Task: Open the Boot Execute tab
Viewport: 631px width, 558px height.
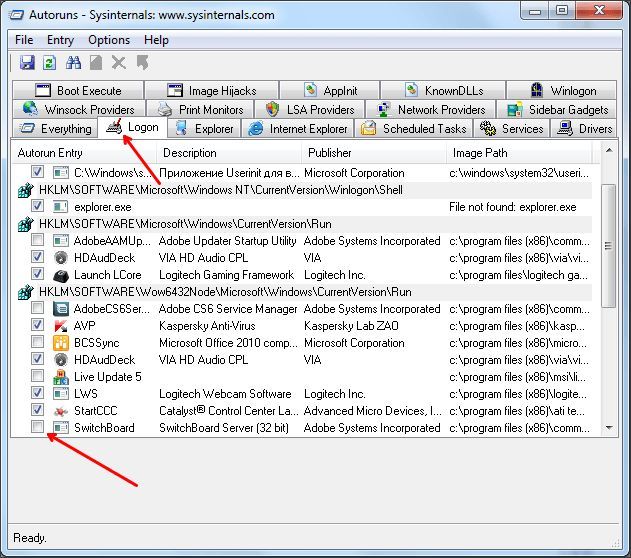Action: 78,91
